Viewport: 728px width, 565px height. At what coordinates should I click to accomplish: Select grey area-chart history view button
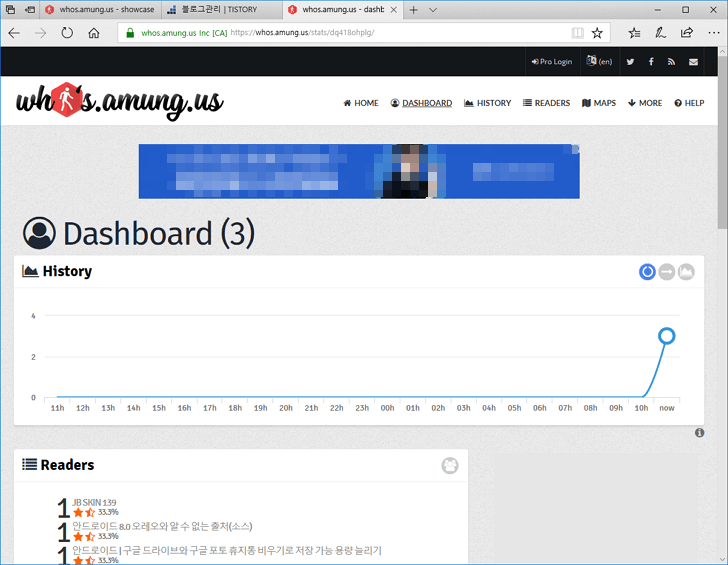(686, 272)
